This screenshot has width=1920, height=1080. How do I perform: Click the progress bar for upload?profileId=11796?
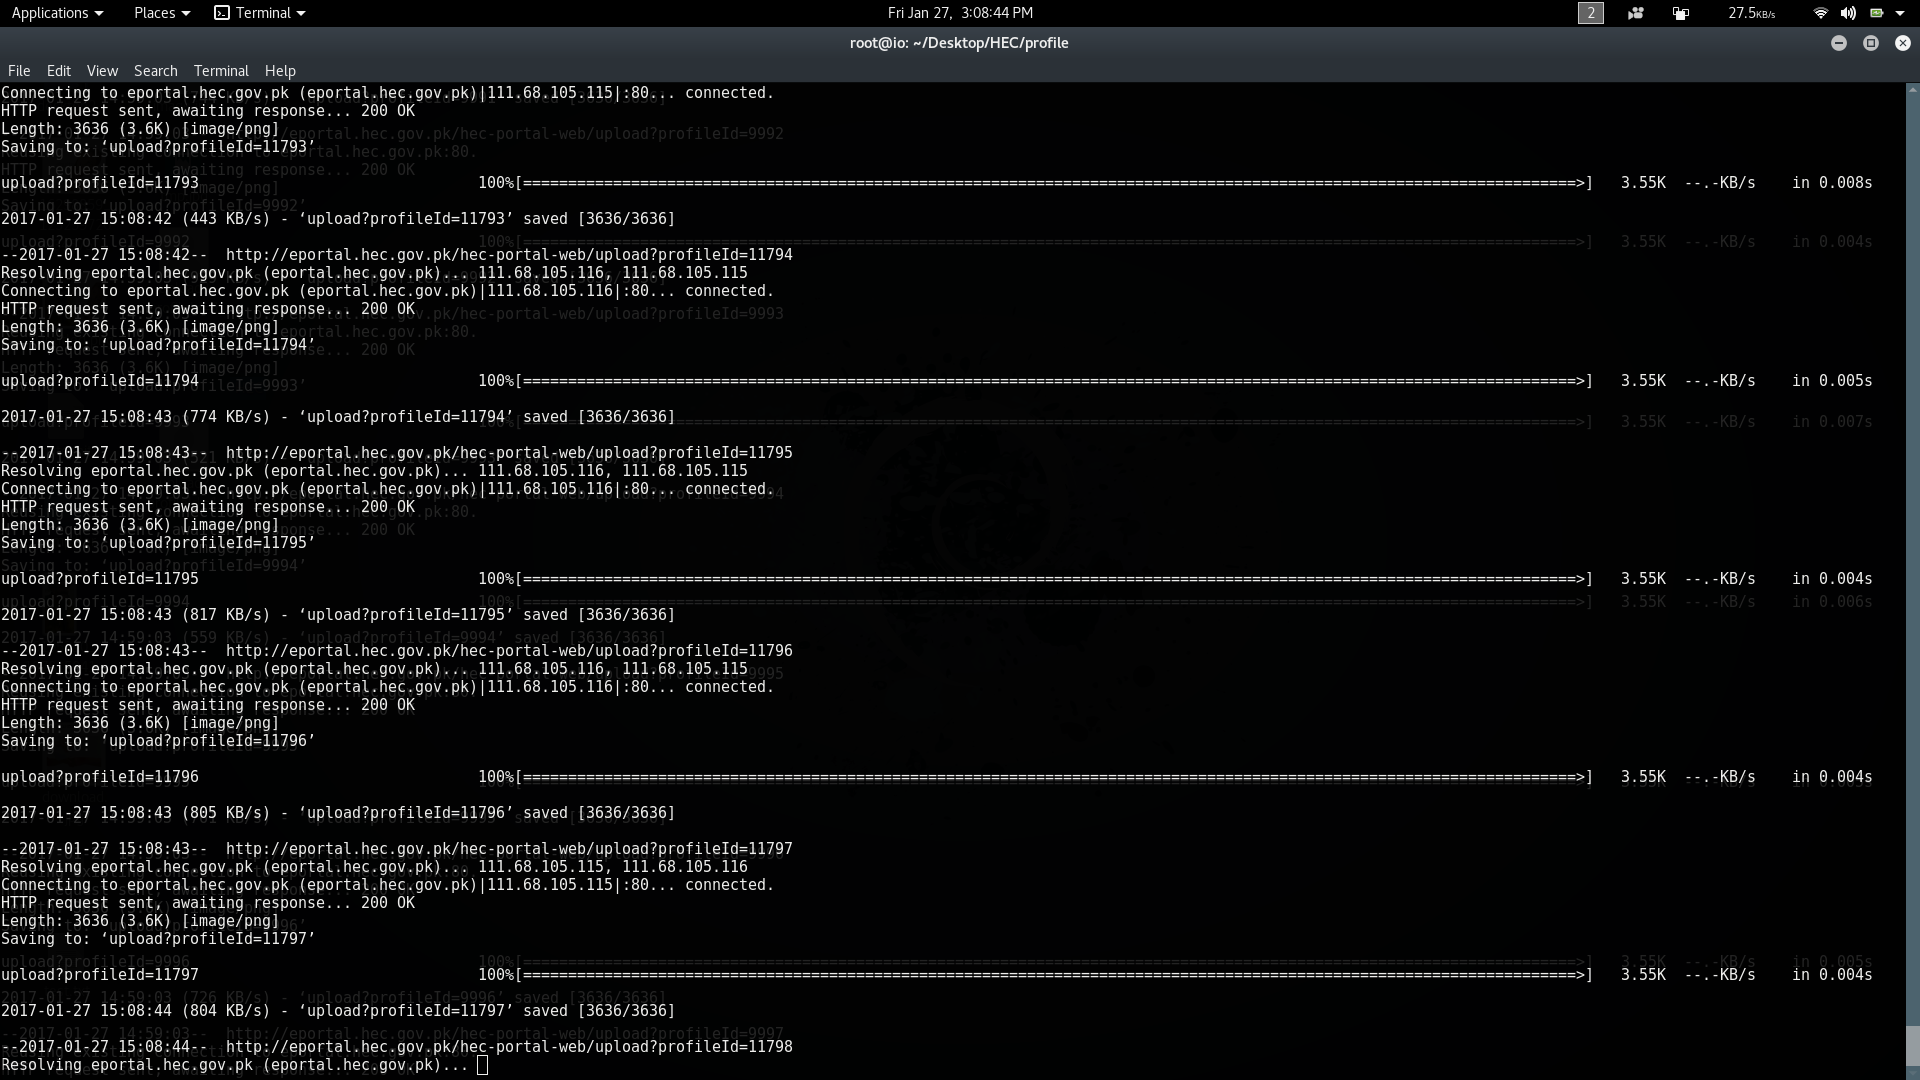click(1054, 777)
